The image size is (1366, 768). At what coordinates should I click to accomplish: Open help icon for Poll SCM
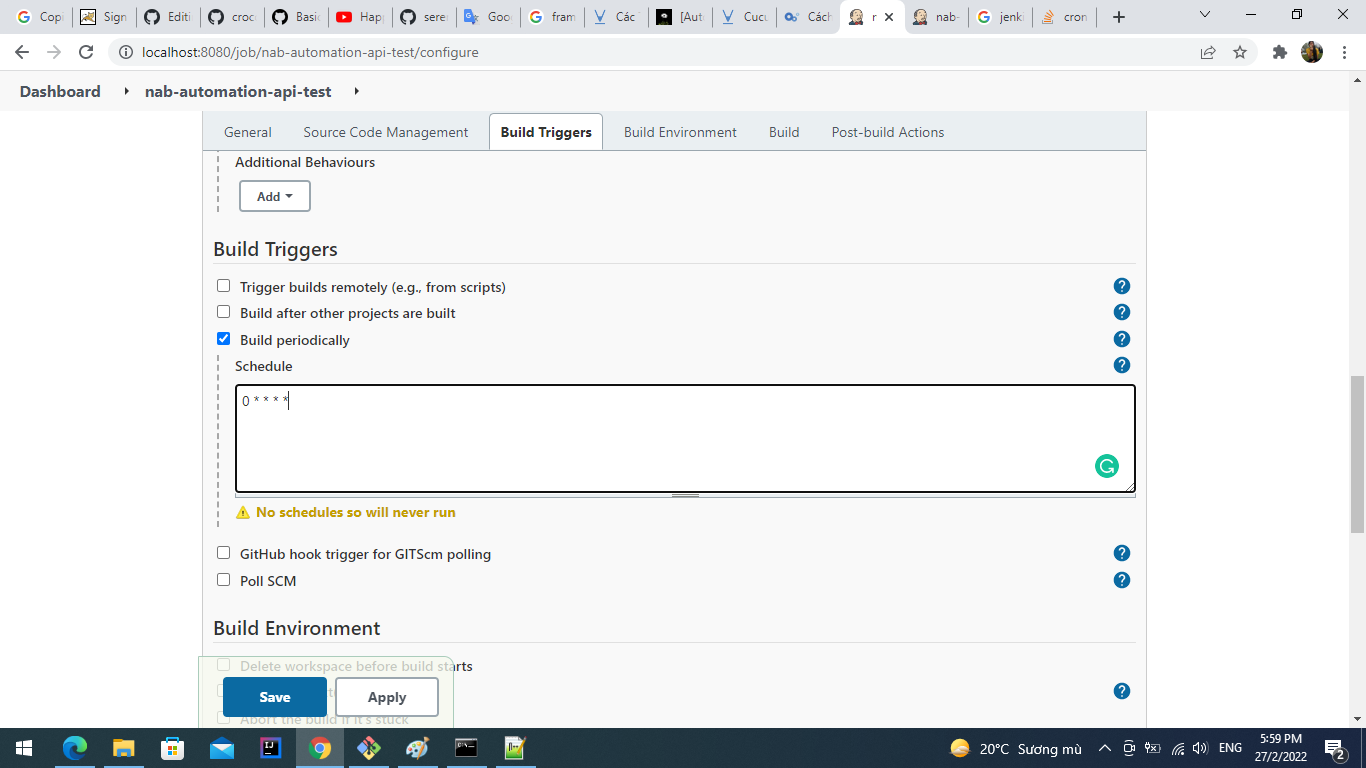pyautogui.click(x=1122, y=580)
